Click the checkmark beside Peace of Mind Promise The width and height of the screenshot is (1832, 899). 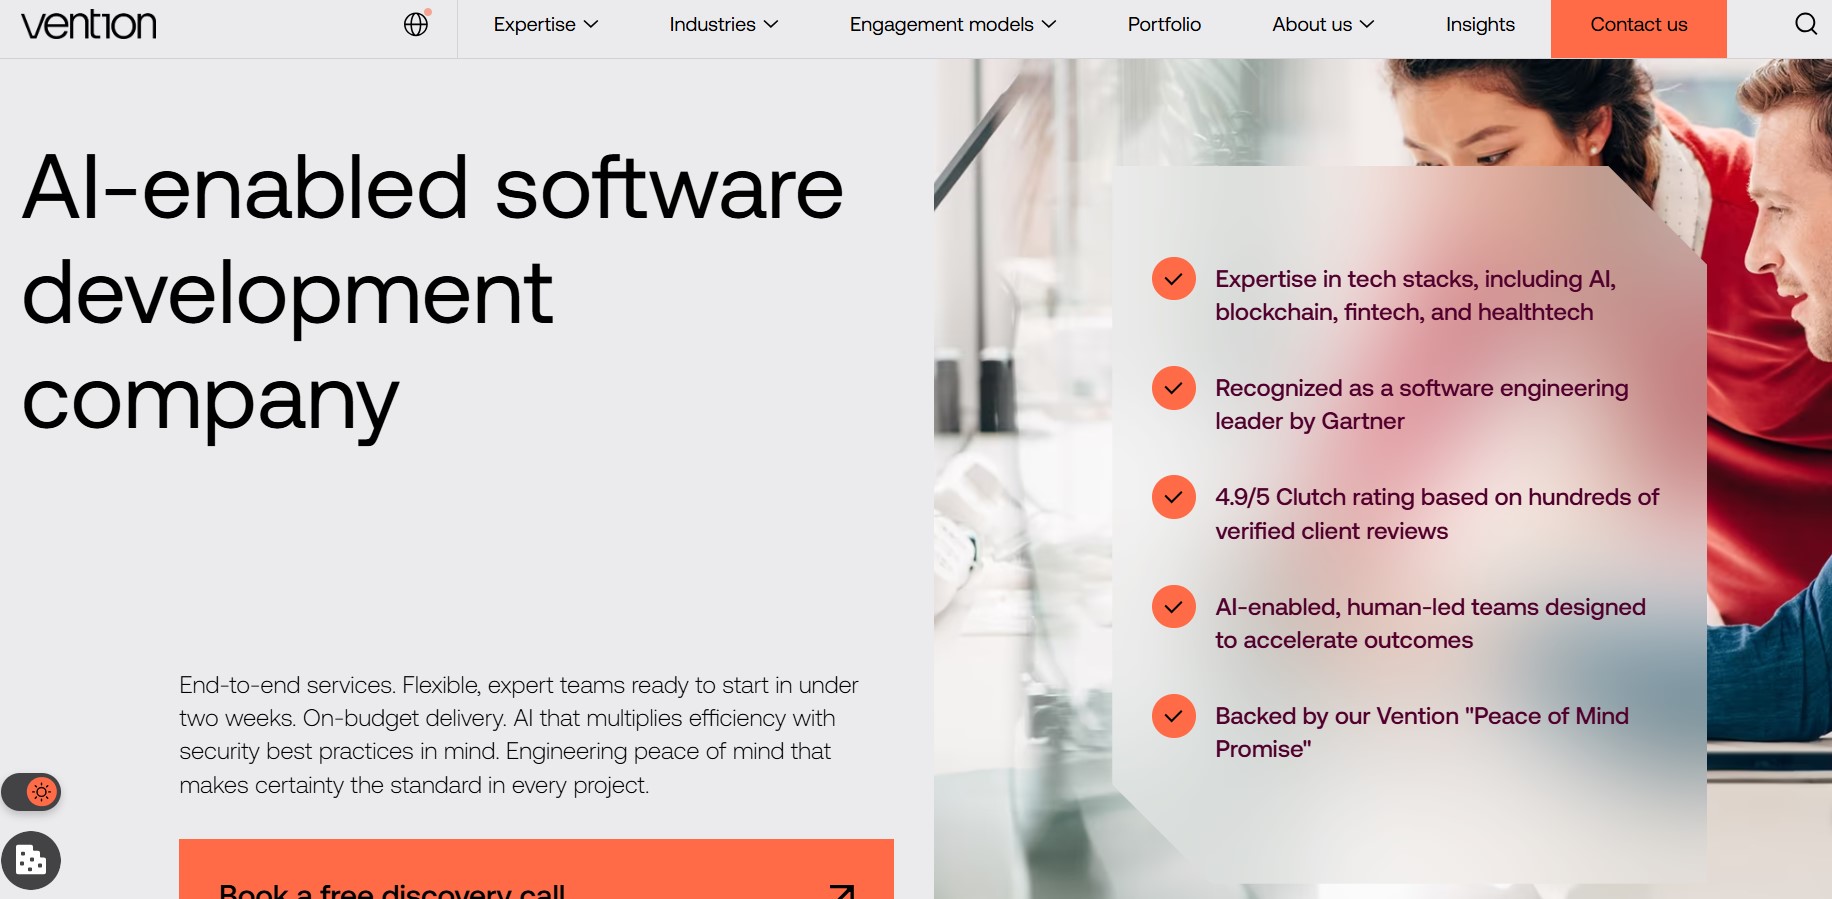(x=1174, y=716)
